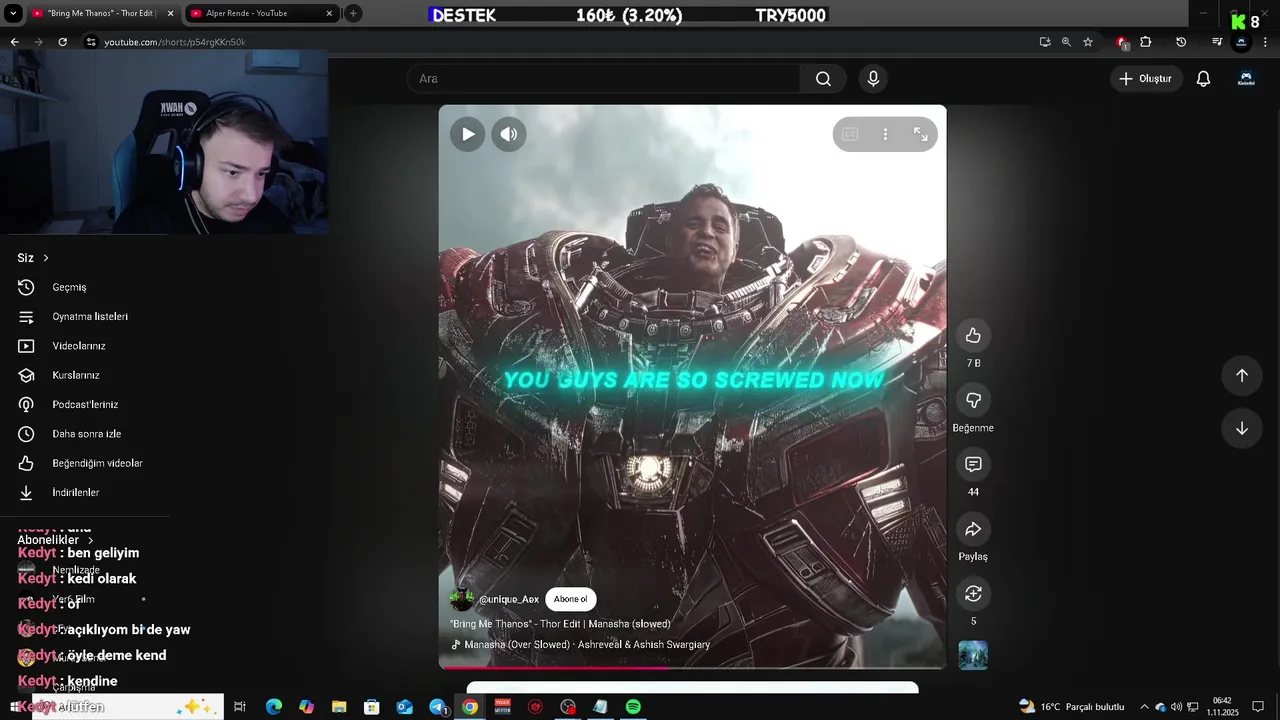Open the browser zoom indicator
This screenshot has width=1280, height=720.
[1066, 42]
